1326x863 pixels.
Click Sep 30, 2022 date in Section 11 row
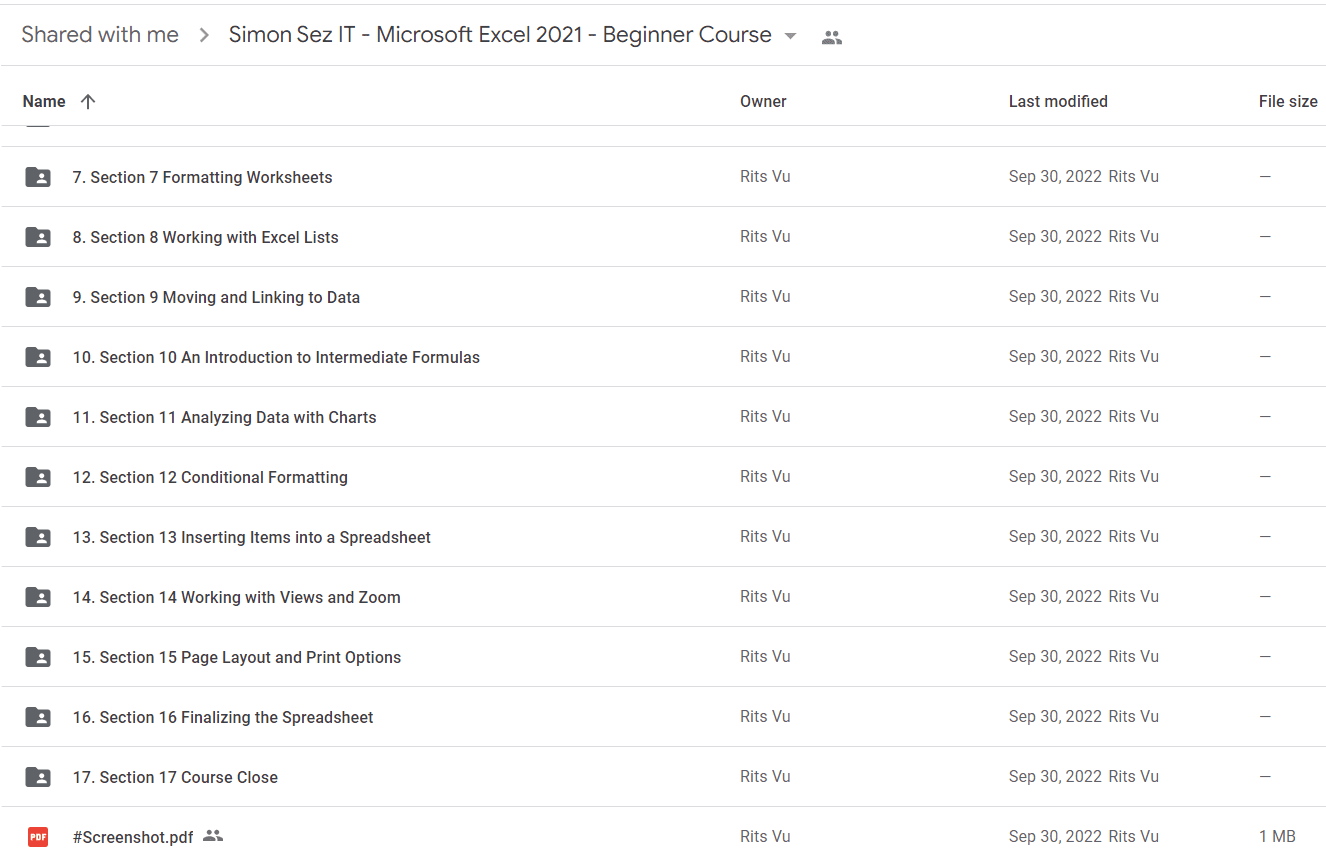point(1055,416)
